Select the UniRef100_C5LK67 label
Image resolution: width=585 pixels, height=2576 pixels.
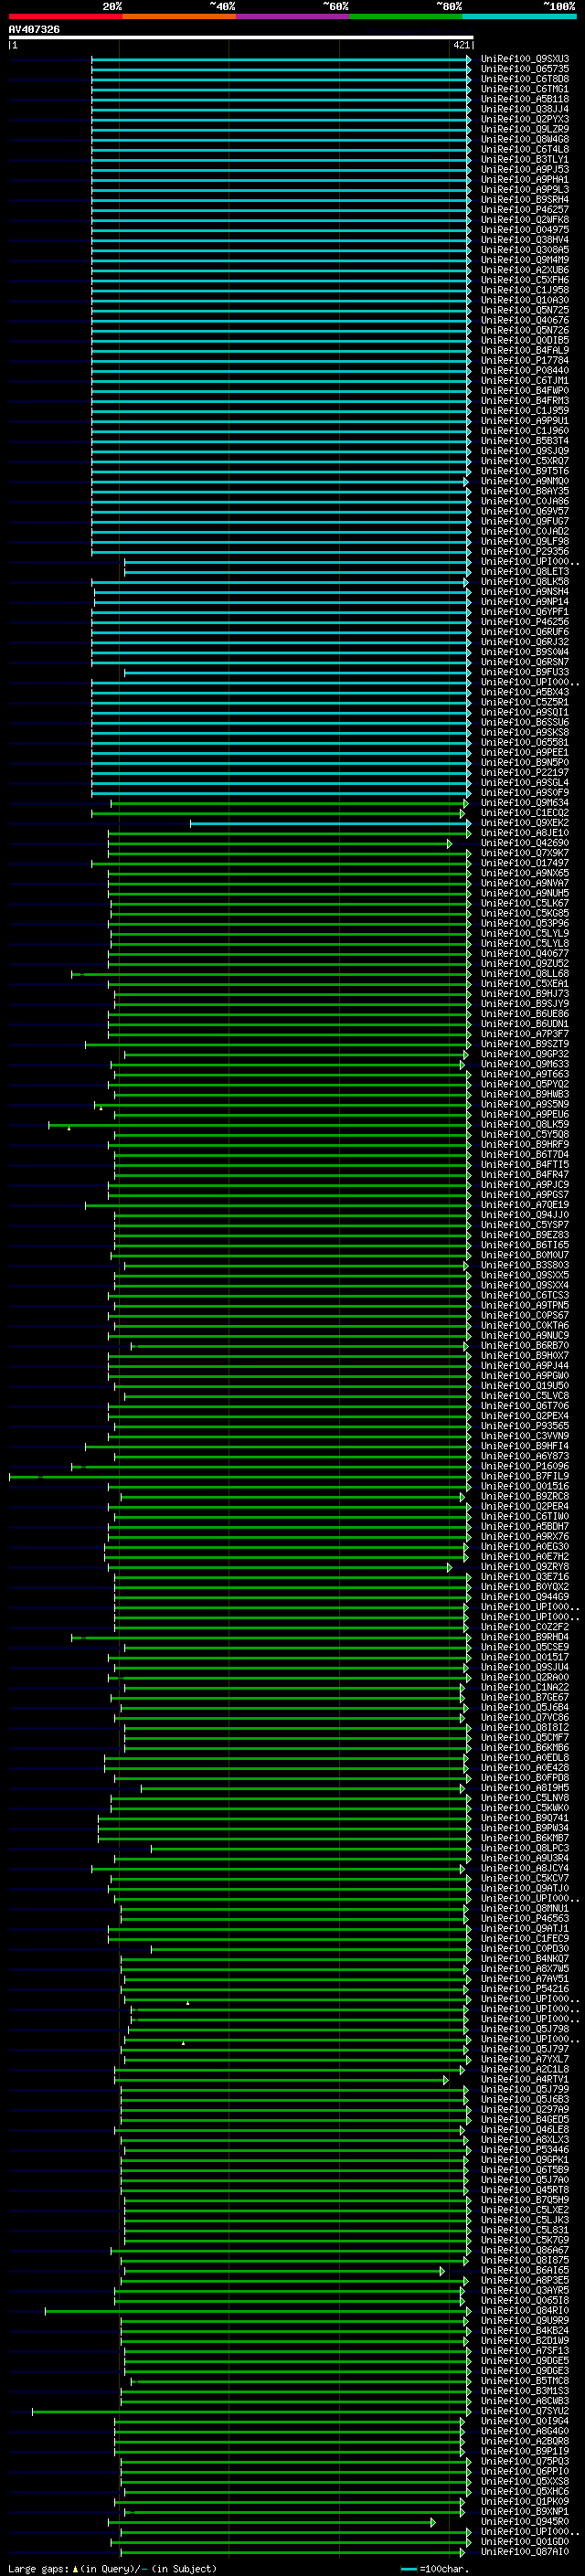point(525,903)
